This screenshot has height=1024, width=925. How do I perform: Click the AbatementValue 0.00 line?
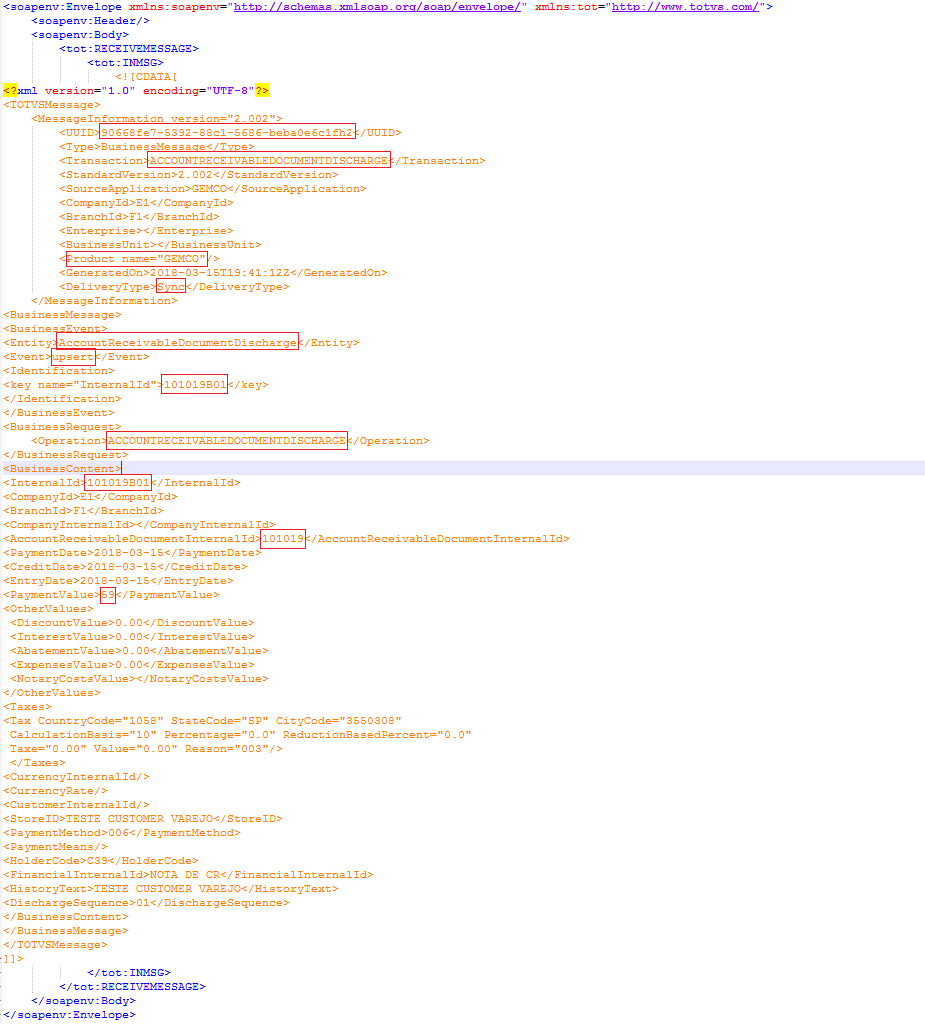[139, 651]
